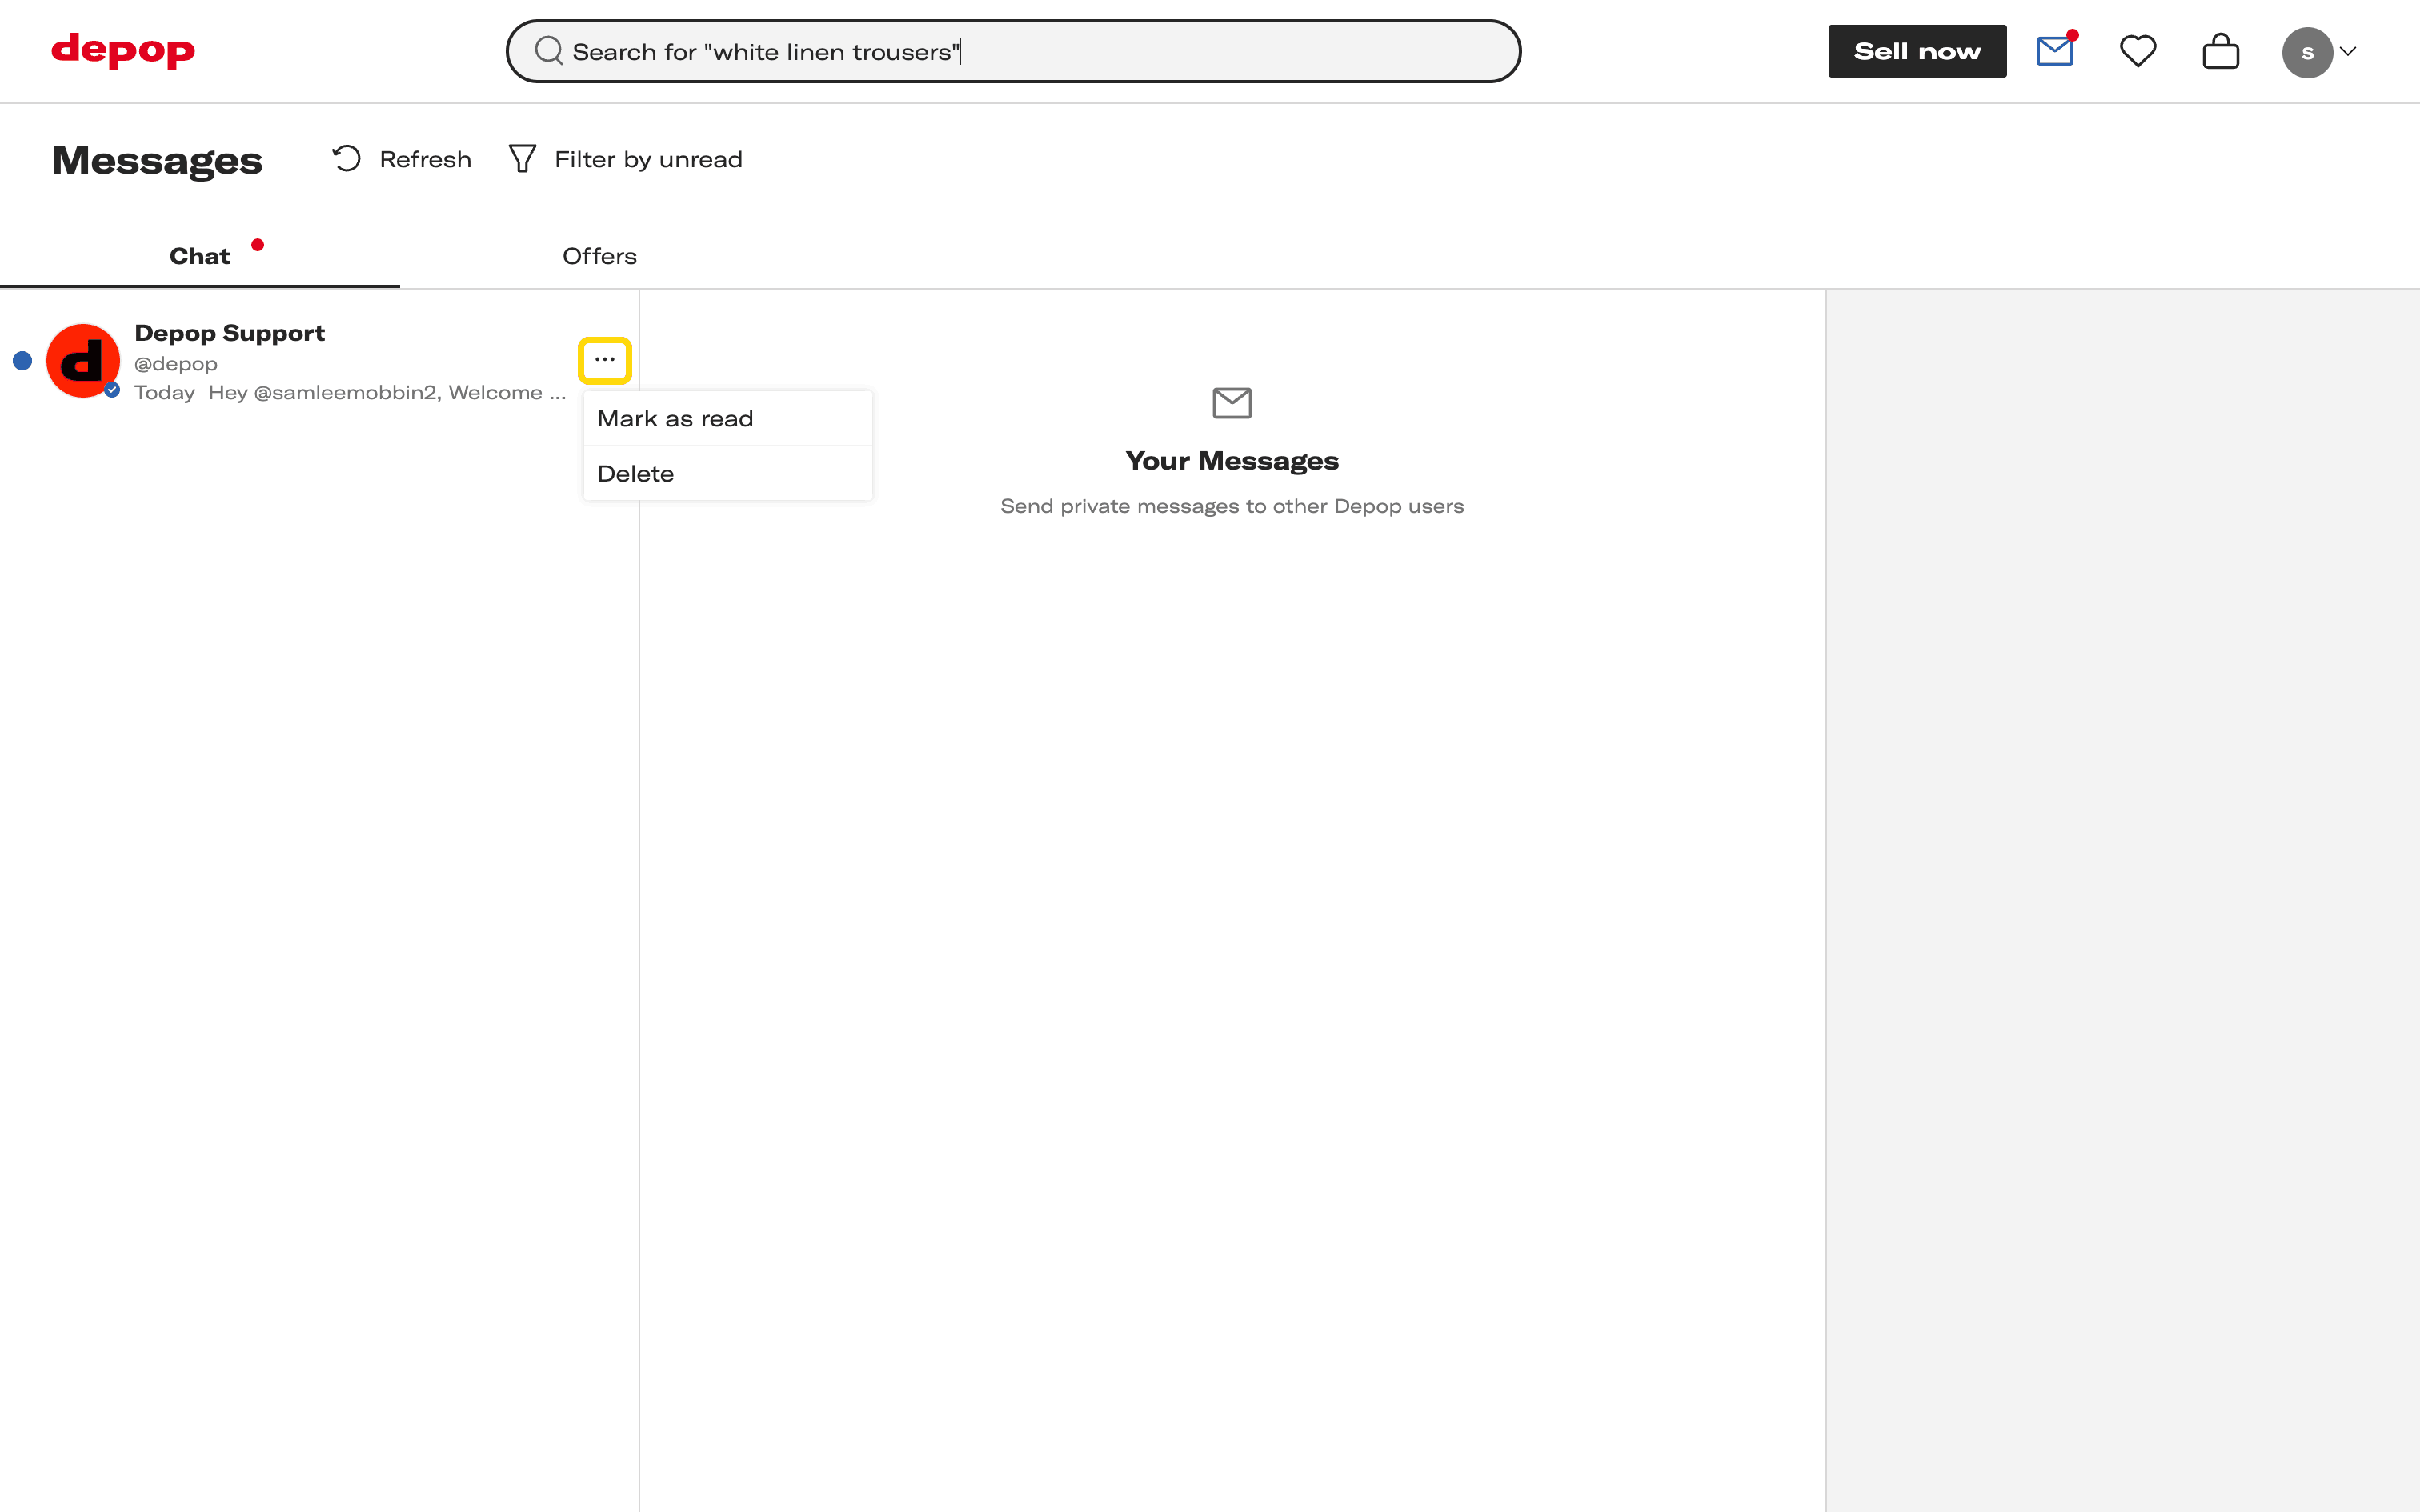Click the Depop logo
2420x1512 pixels.
pyautogui.click(x=123, y=50)
